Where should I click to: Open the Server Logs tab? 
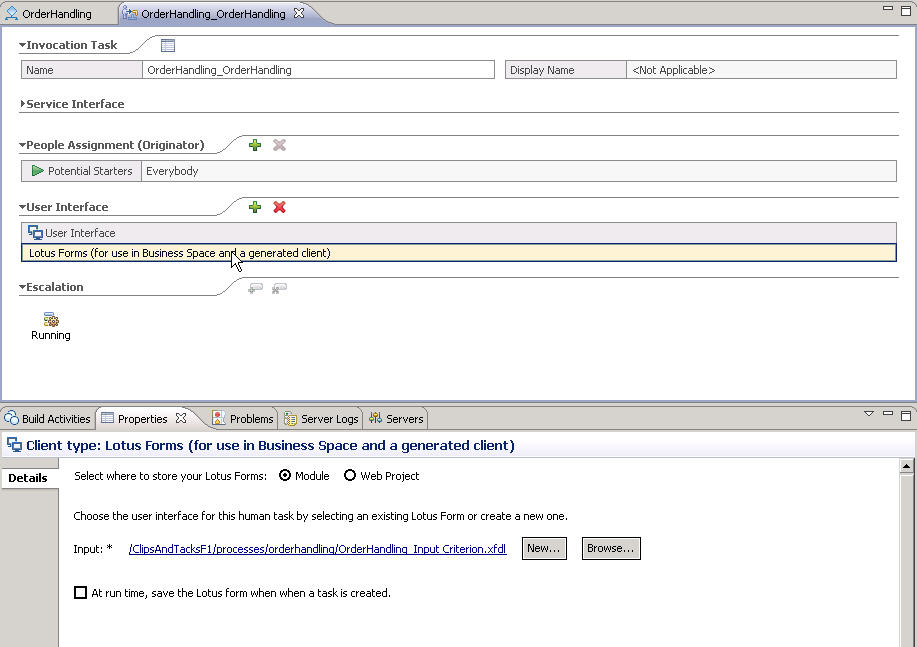click(321, 419)
